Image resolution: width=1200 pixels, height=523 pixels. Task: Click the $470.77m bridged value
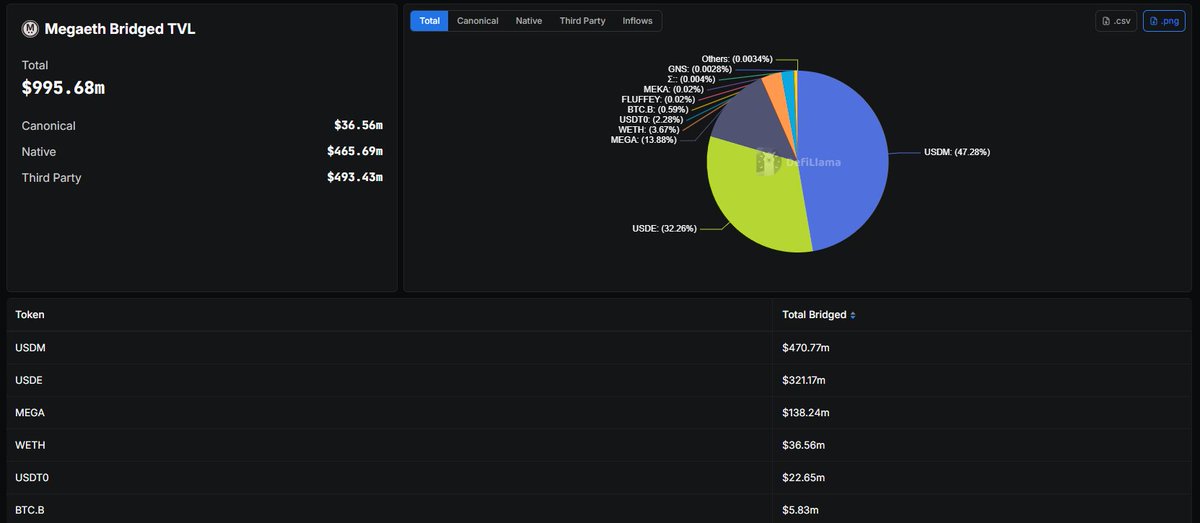805,348
